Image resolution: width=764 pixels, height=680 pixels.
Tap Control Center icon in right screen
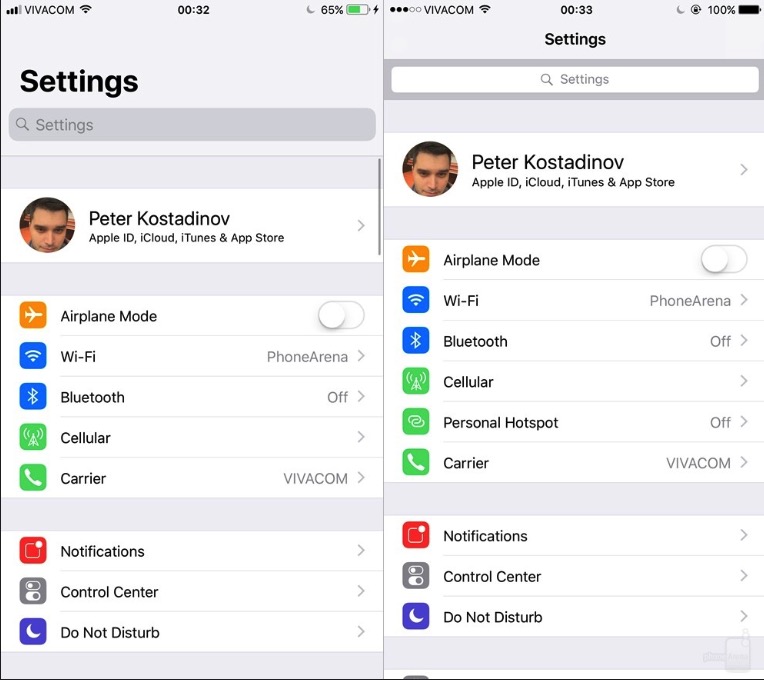pos(416,576)
